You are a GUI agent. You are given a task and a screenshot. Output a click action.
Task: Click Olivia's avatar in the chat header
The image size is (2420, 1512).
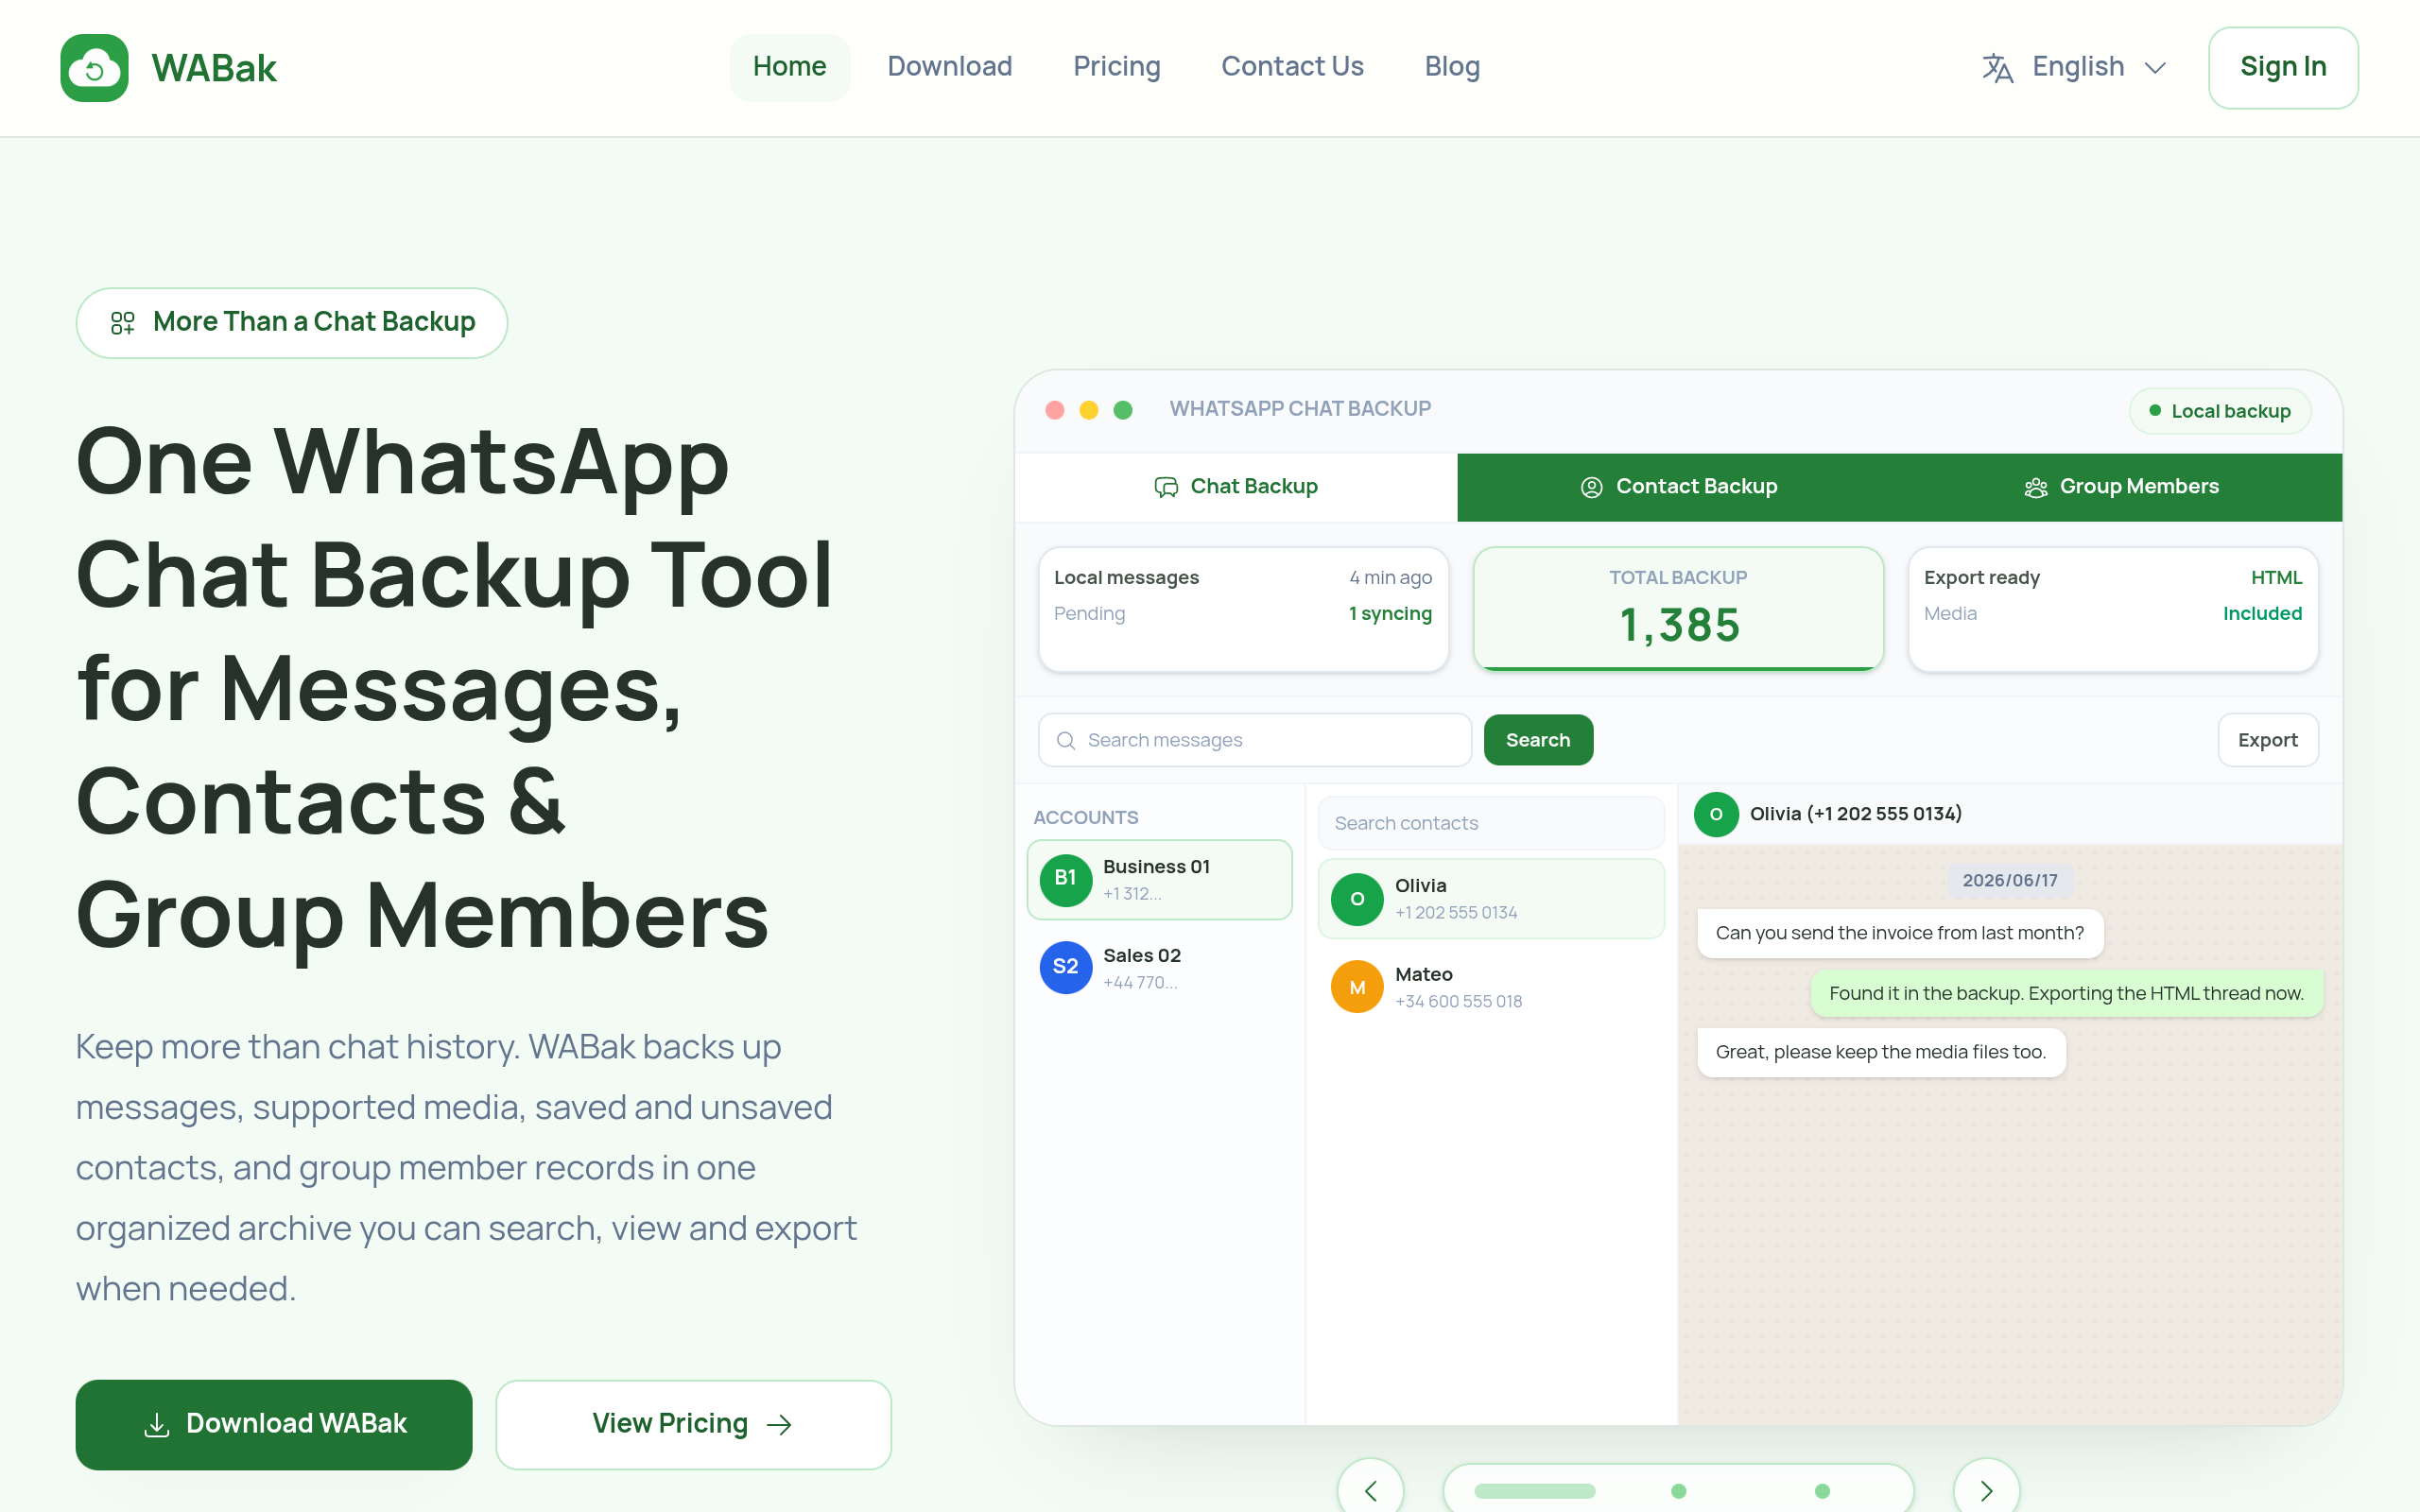[1716, 814]
